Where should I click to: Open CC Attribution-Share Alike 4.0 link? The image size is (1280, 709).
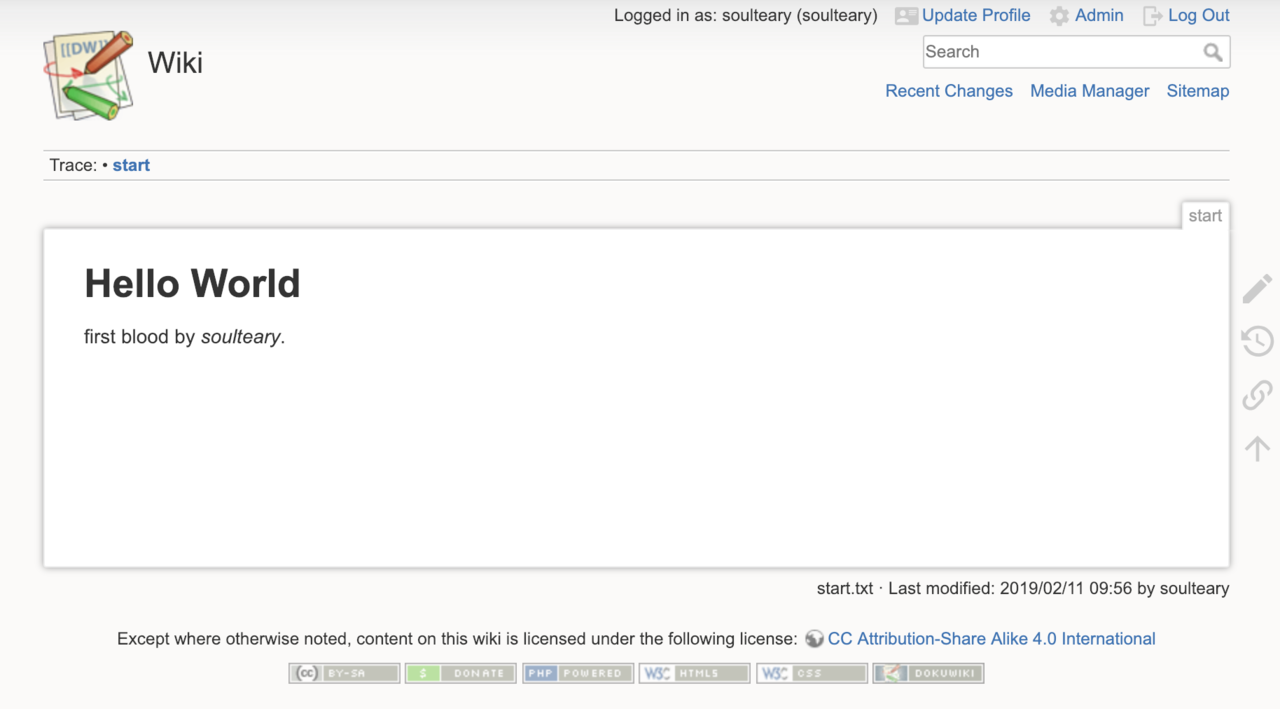click(991, 639)
